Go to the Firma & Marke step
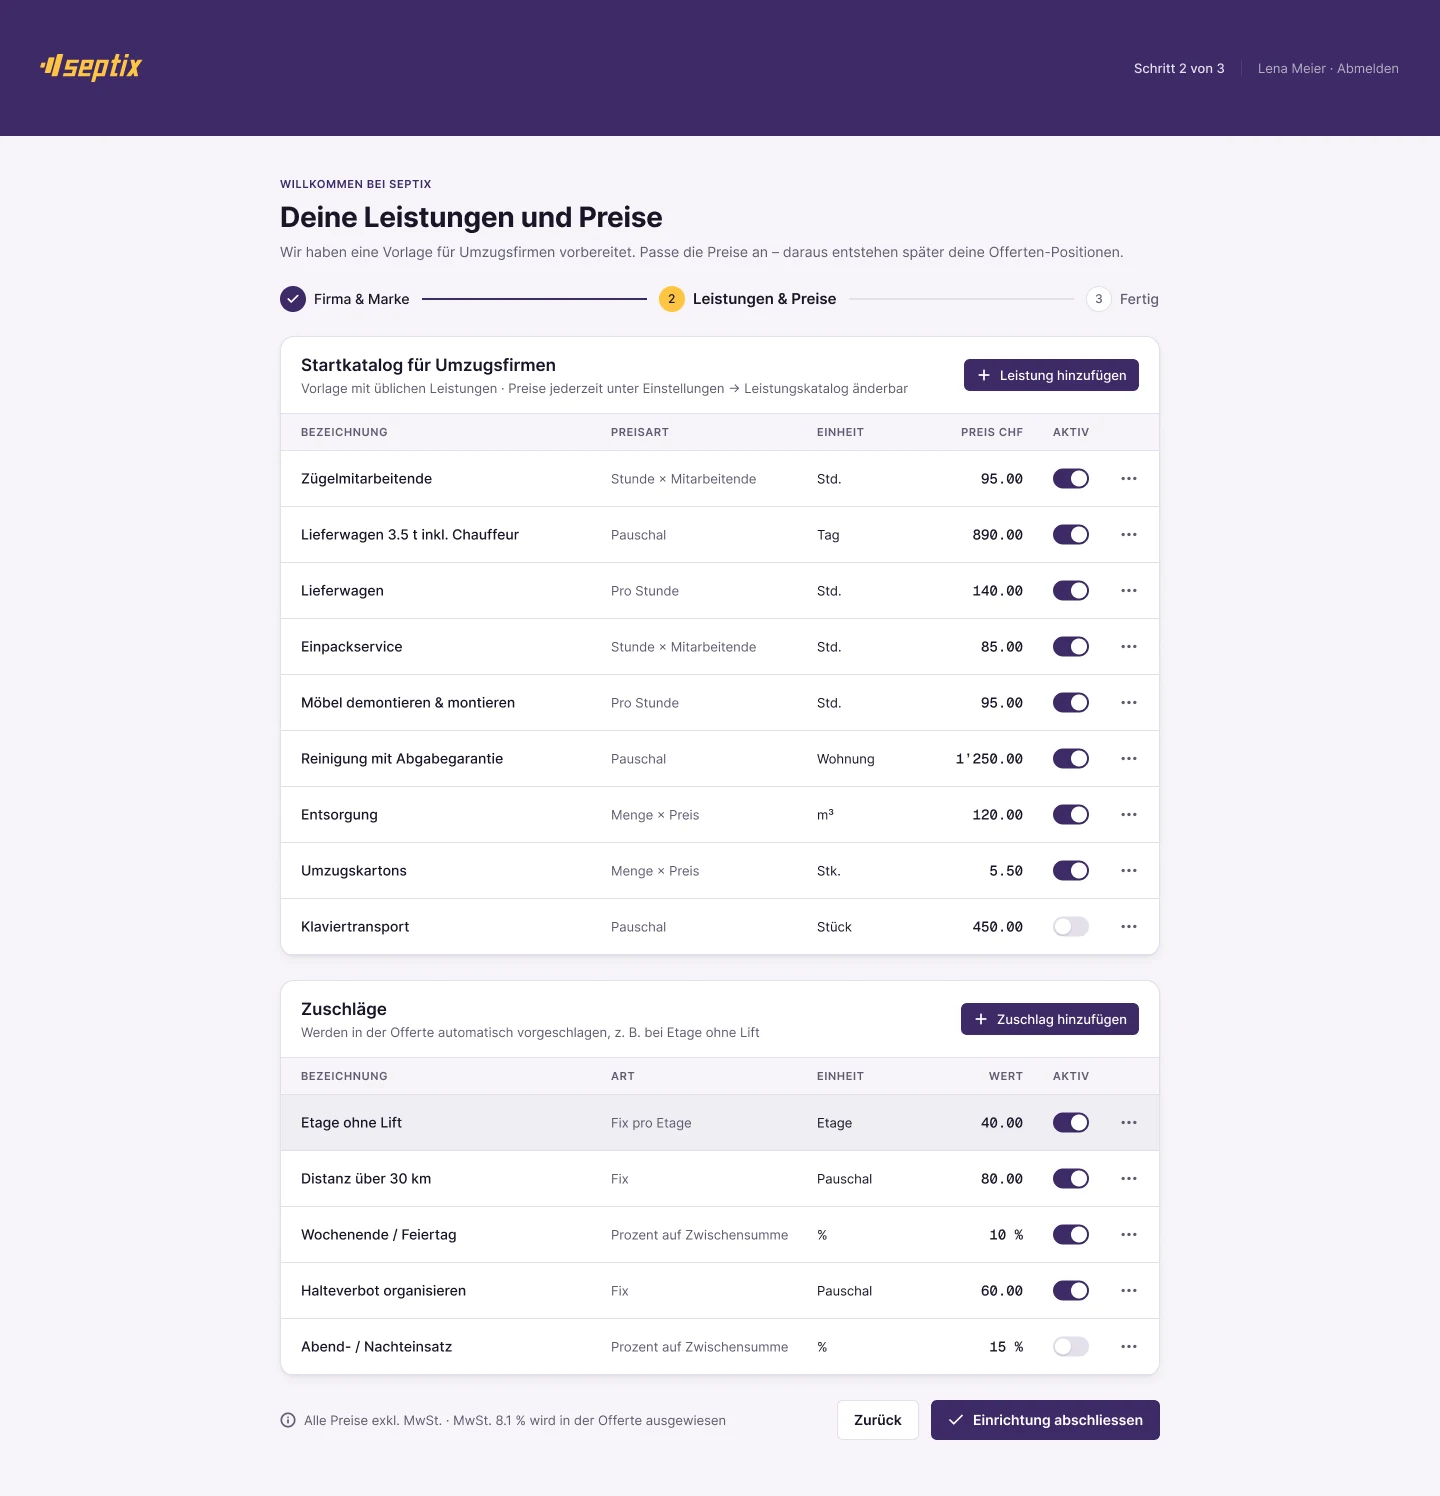 pos(345,299)
